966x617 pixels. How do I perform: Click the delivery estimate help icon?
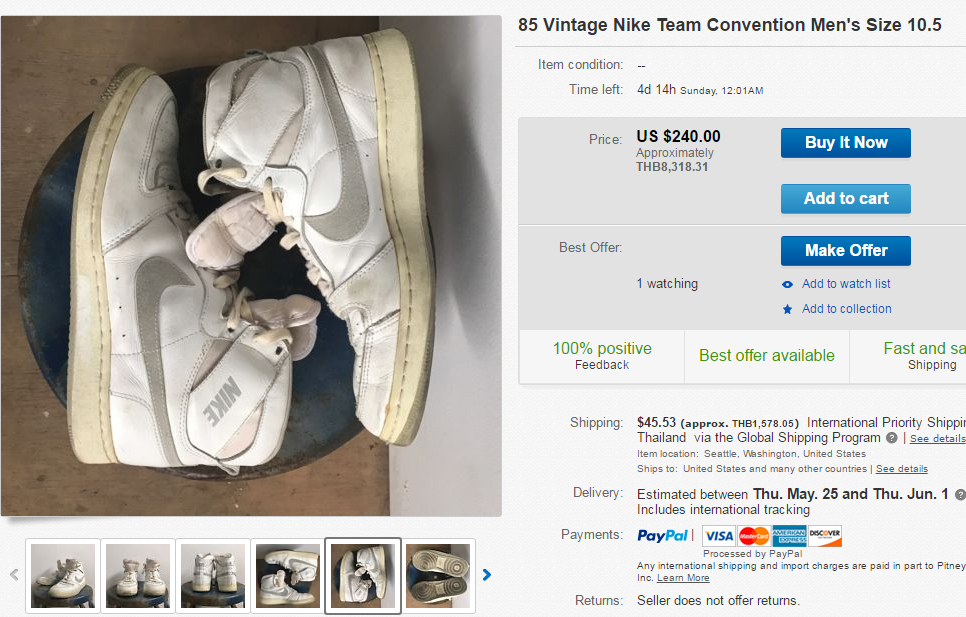[x=960, y=495]
